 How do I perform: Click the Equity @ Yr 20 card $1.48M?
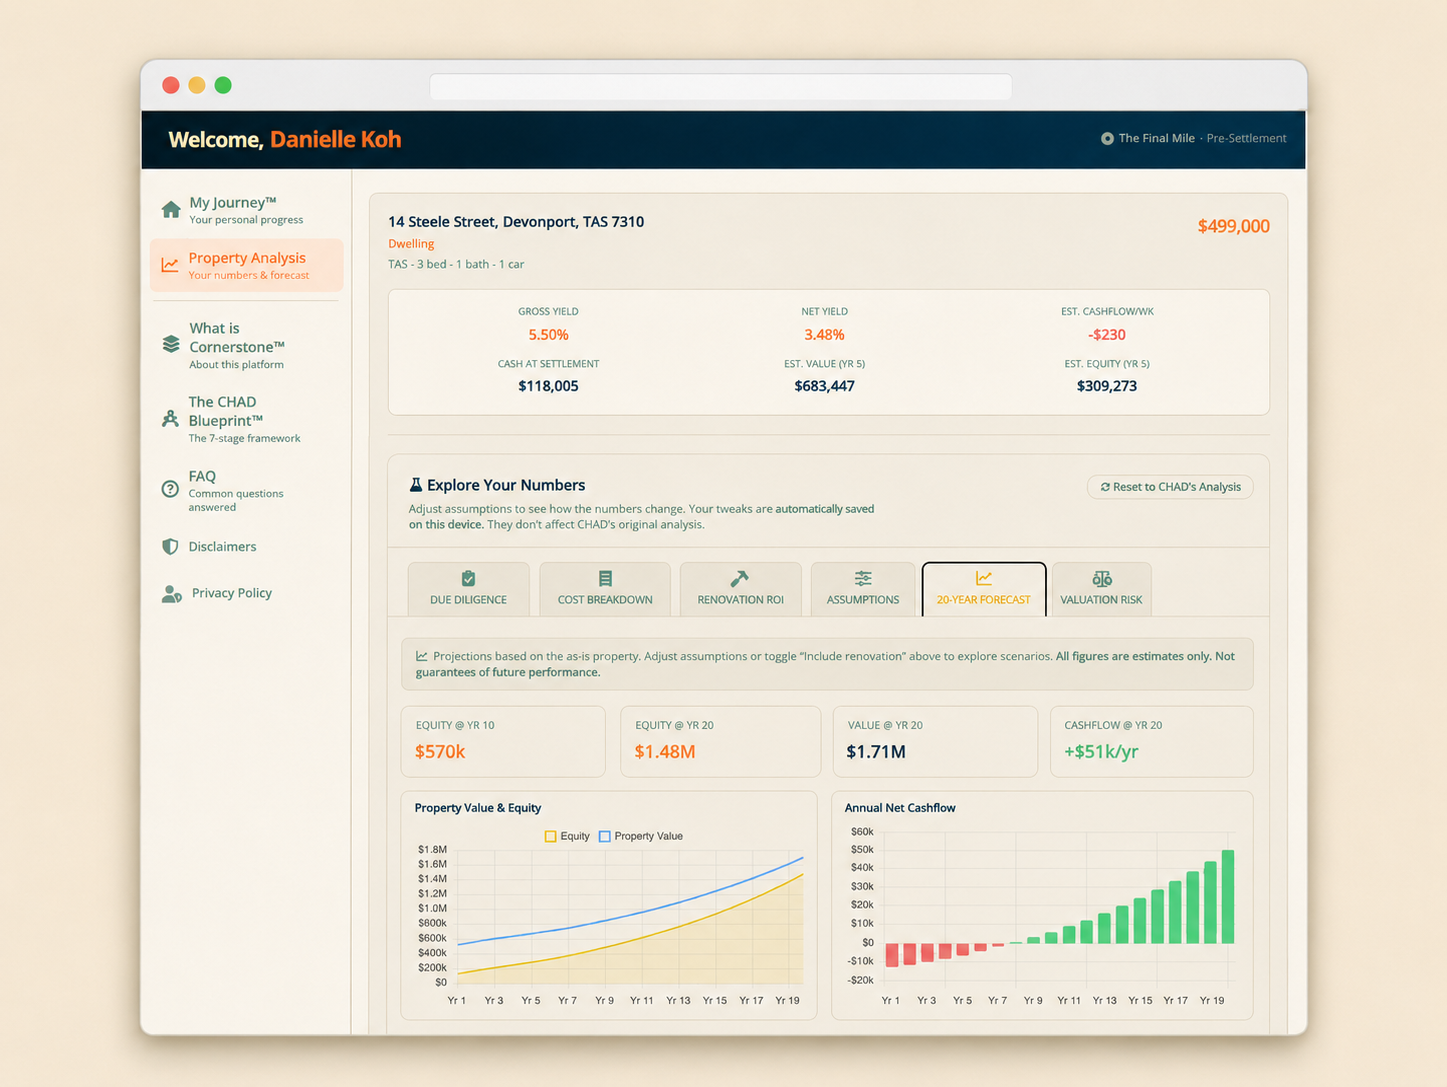point(720,741)
